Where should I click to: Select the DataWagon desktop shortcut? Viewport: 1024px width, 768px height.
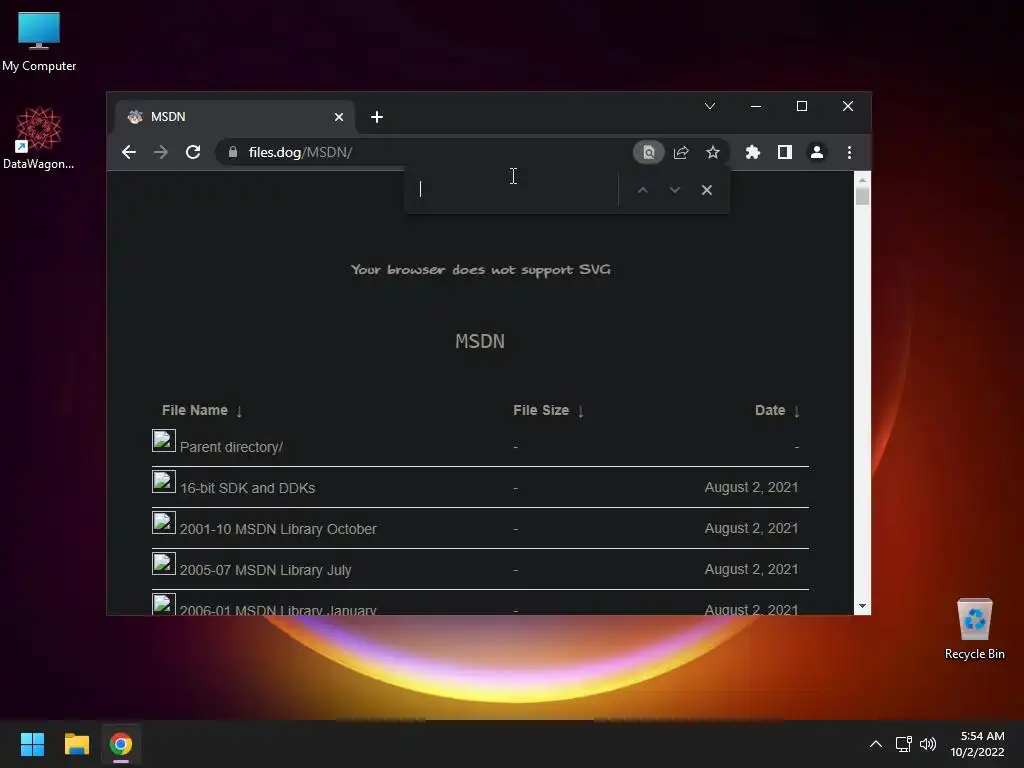pos(39,138)
